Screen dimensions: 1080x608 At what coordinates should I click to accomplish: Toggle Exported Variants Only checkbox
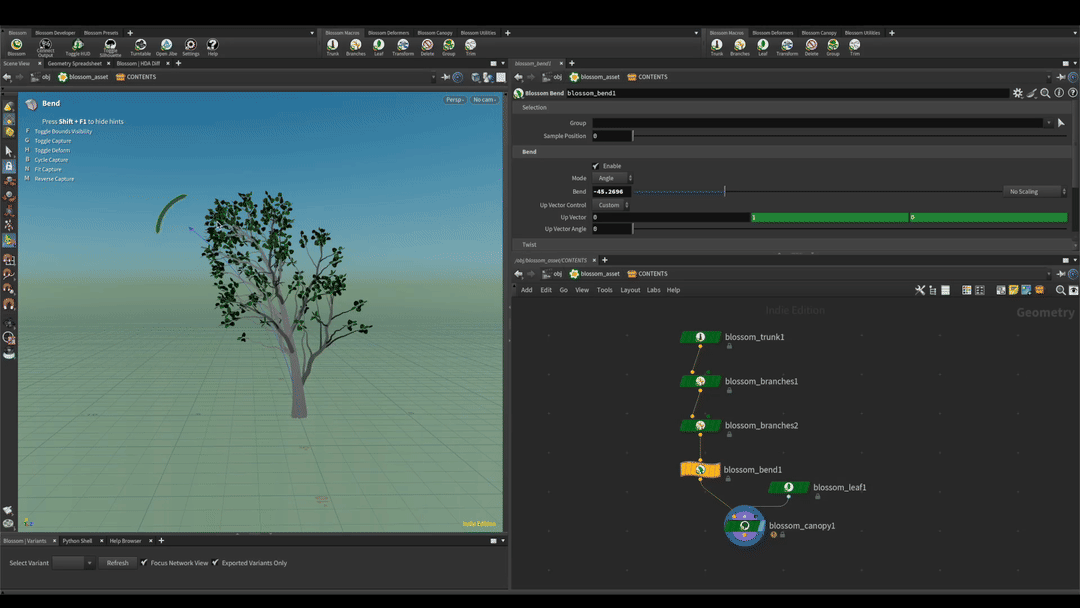[x=215, y=563]
